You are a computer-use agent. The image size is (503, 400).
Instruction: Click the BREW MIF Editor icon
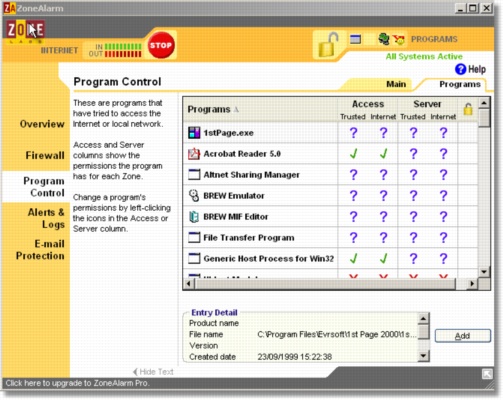click(x=194, y=217)
